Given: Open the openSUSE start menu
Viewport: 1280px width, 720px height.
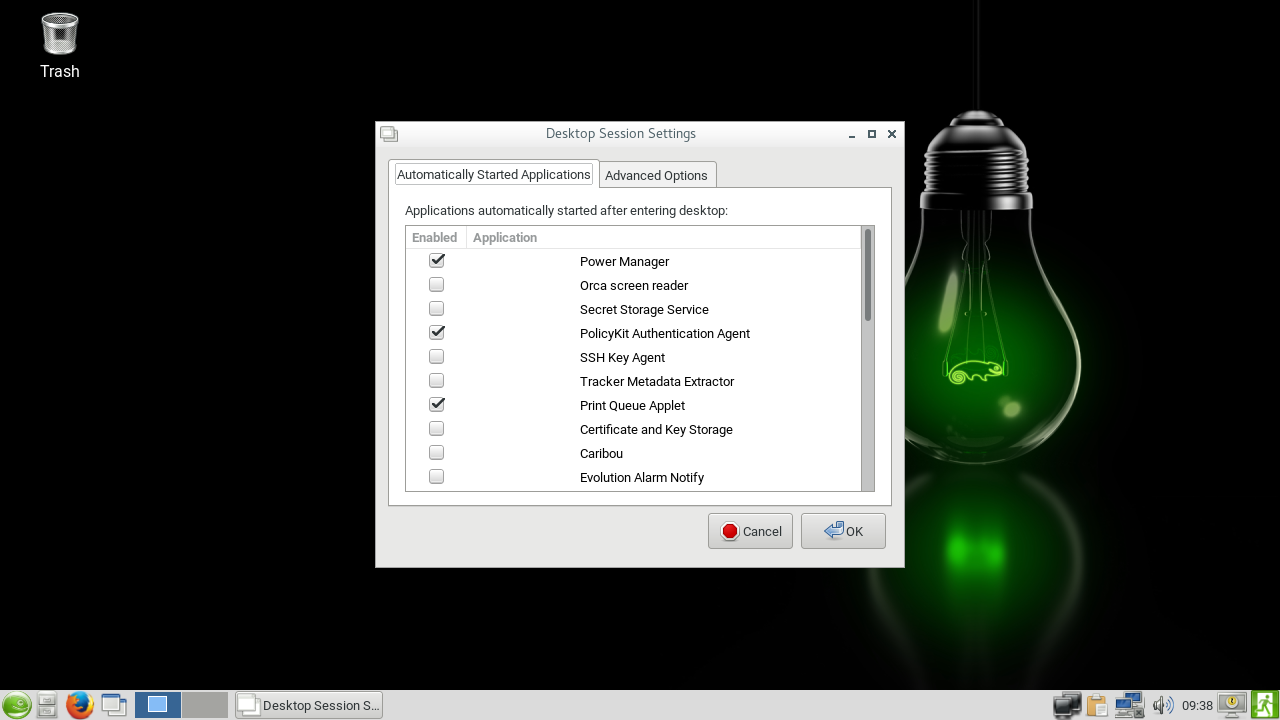Looking at the screenshot, I should click(16, 705).
